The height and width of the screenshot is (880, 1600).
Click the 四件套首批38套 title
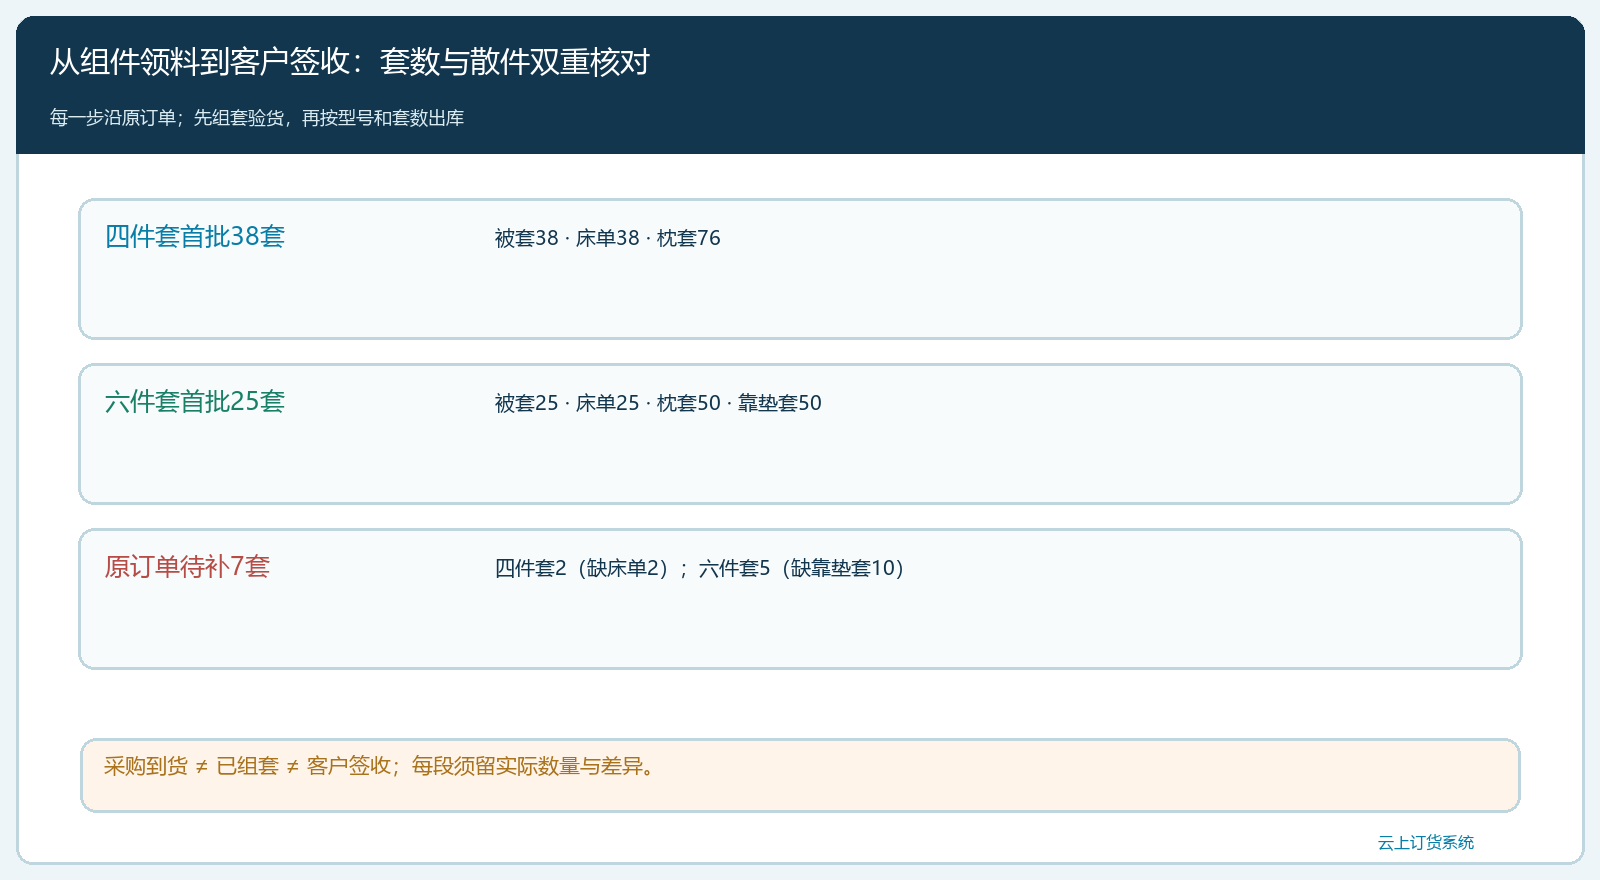[195, 236]
